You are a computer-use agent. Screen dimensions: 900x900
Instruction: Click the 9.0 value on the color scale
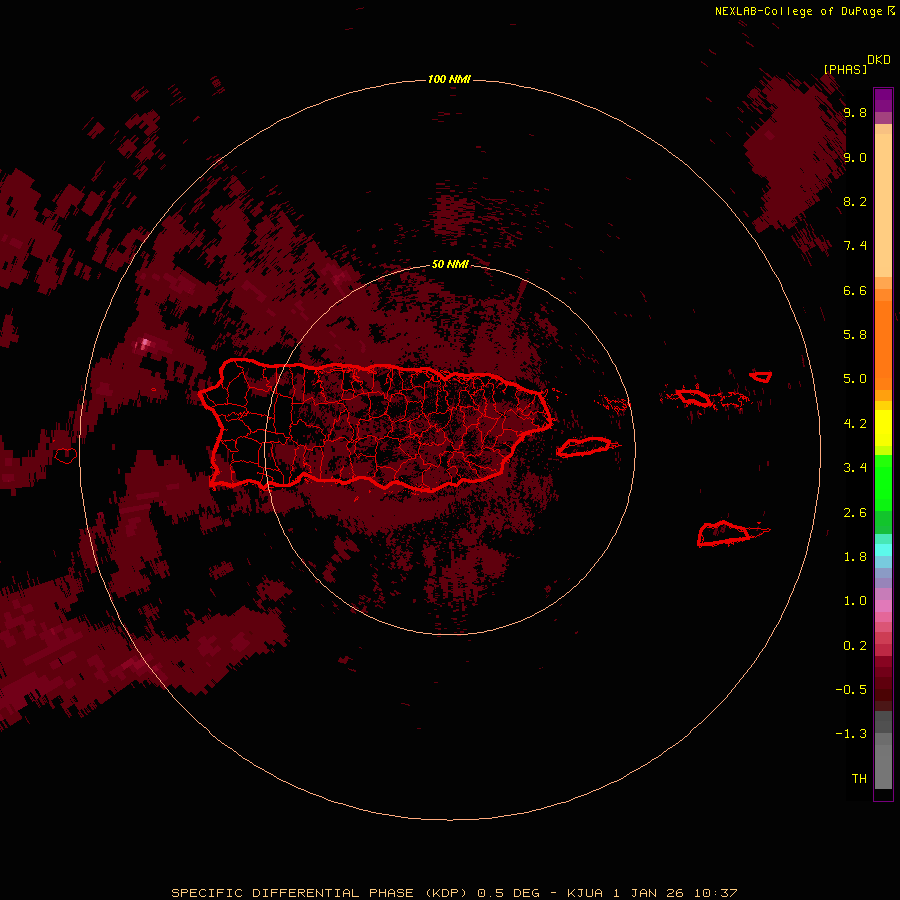point(855,157)
